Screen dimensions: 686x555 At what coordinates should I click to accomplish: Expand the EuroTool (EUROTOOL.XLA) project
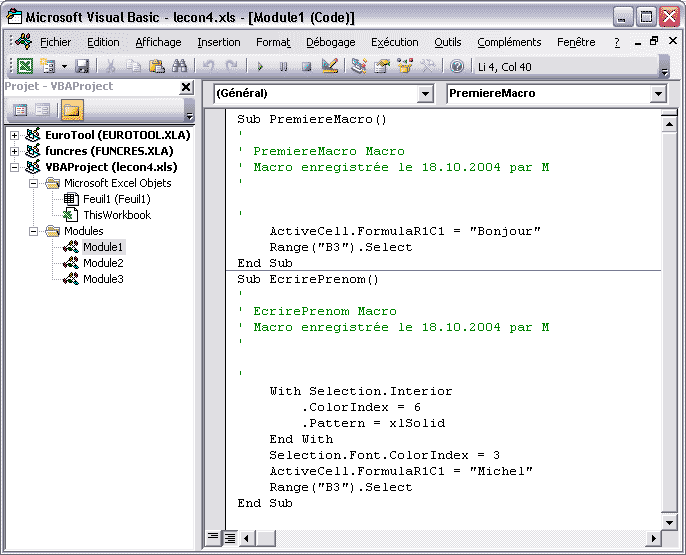(x=14, y=135)
